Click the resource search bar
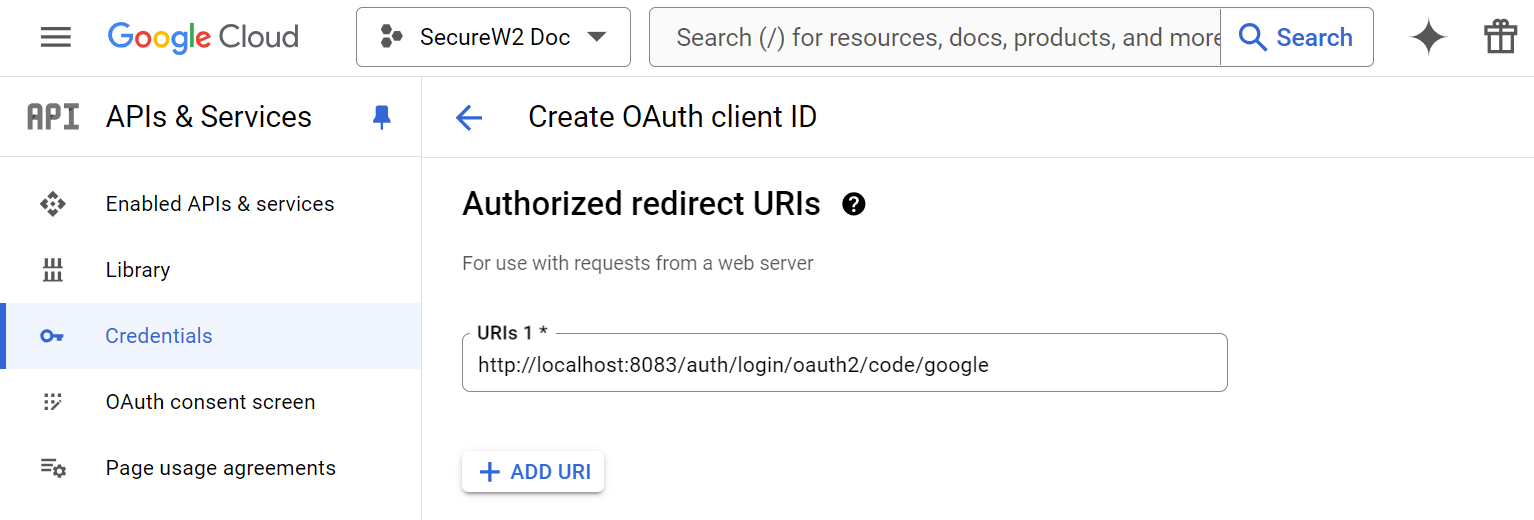The height and width of the screenshot is (520, 1534). tap(935, 37)
